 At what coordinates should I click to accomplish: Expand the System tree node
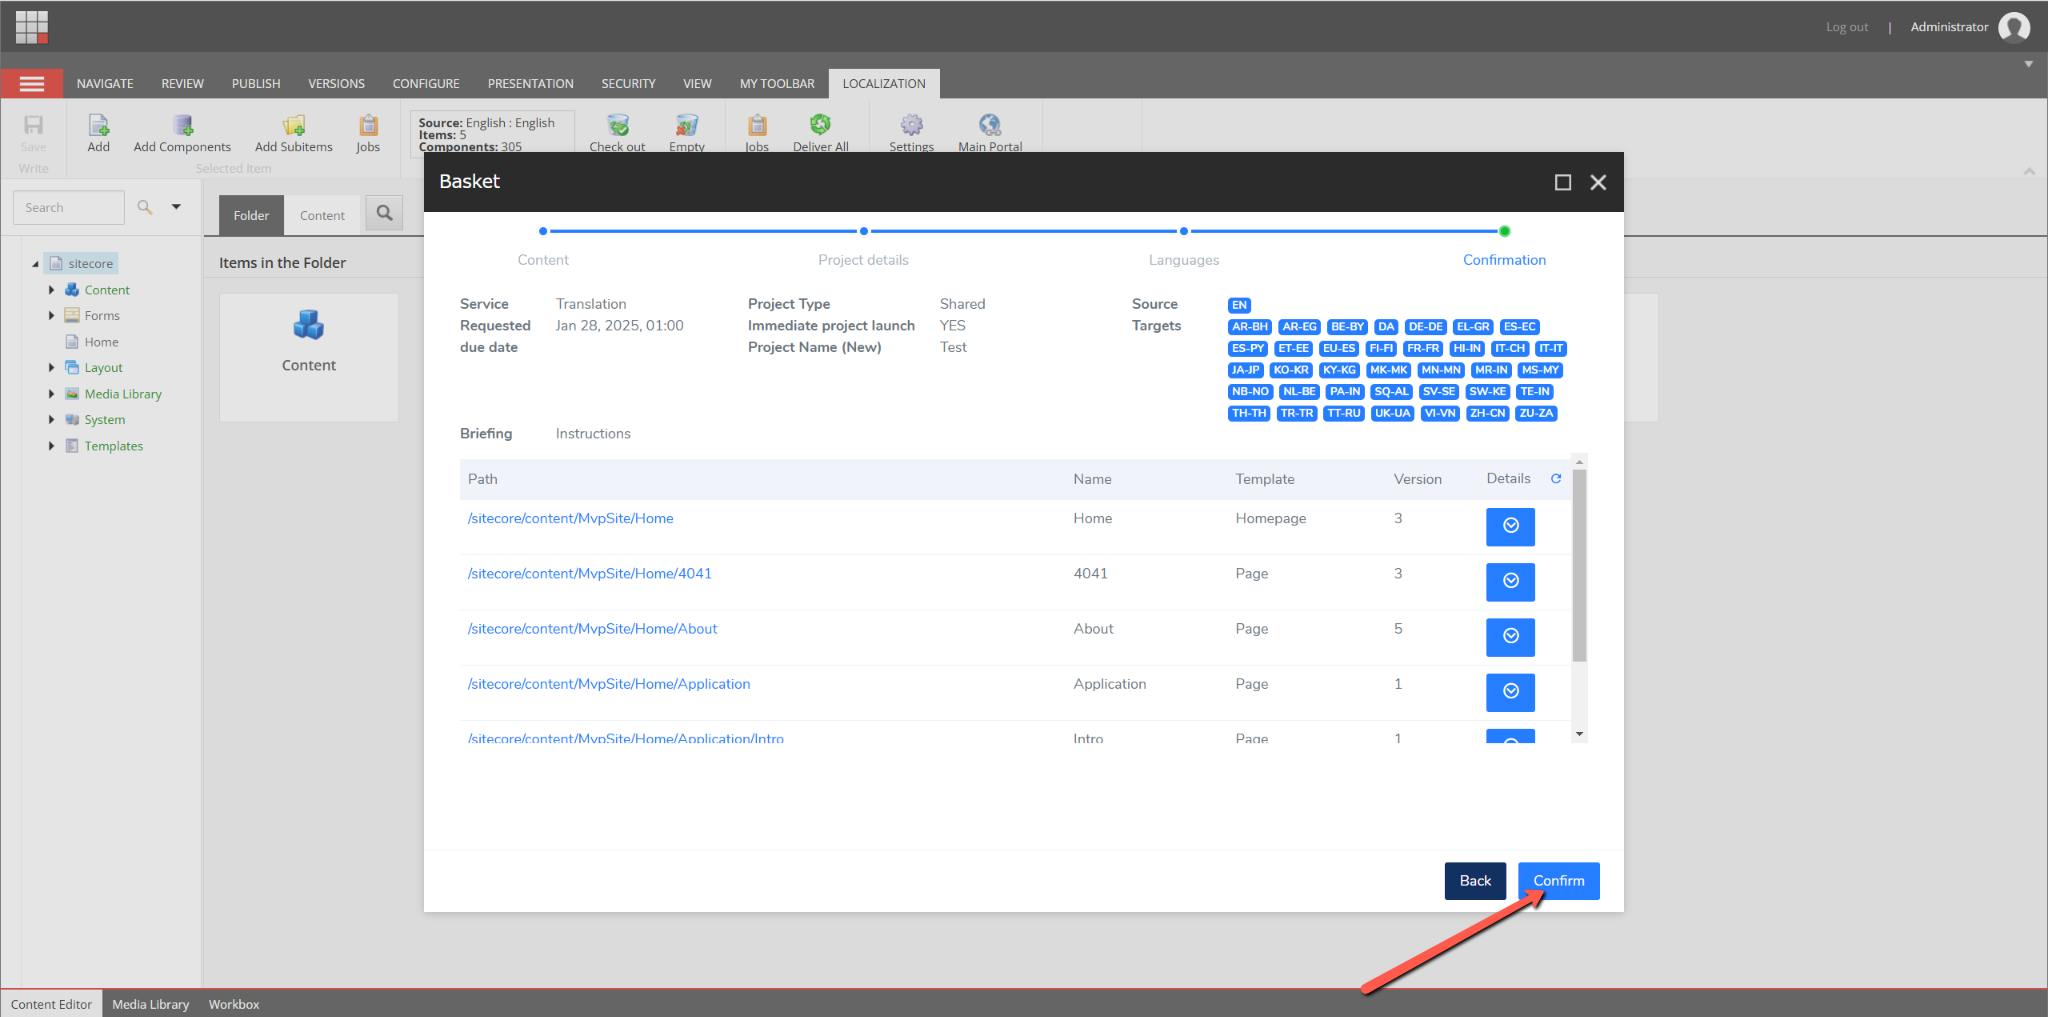tap(52, 420)
